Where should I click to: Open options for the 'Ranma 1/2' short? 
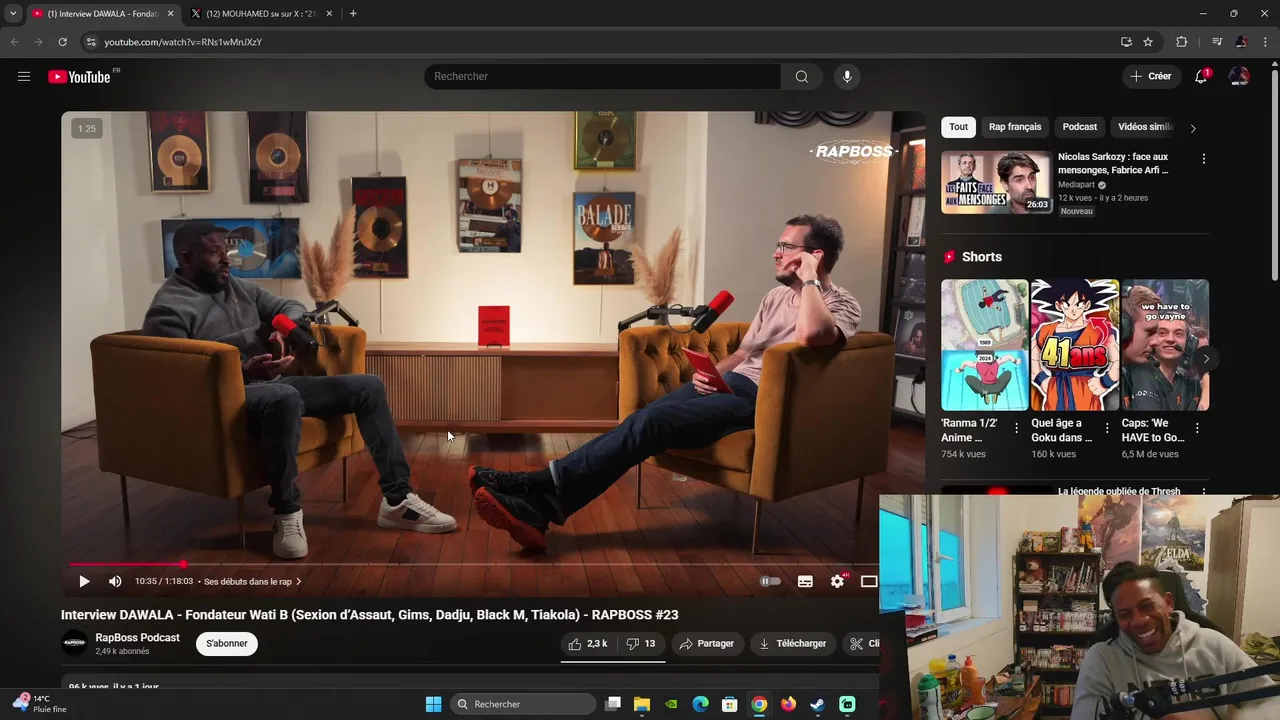pyautogui.click(x=1017, y=428)
